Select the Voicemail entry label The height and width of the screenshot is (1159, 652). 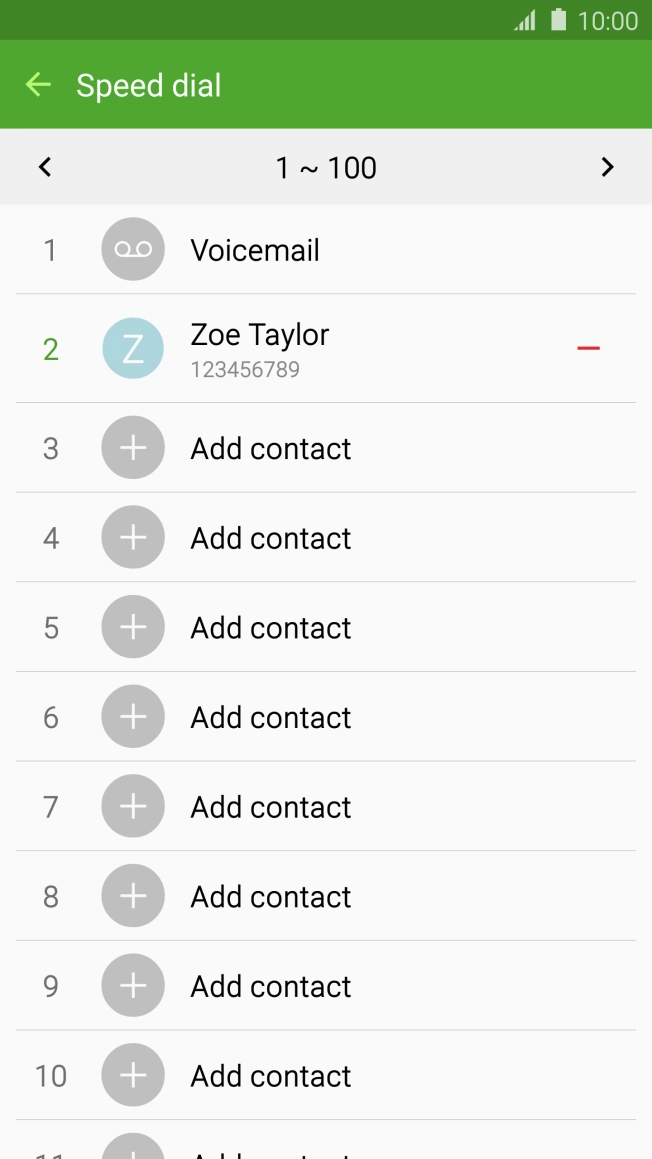point(255,249)
